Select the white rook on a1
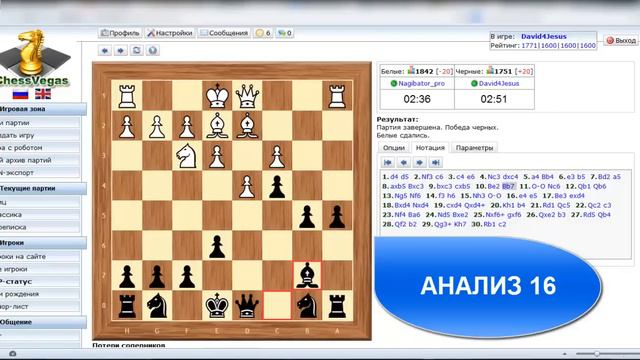Viewport: 640px width, 360px height. click(337, 97)
